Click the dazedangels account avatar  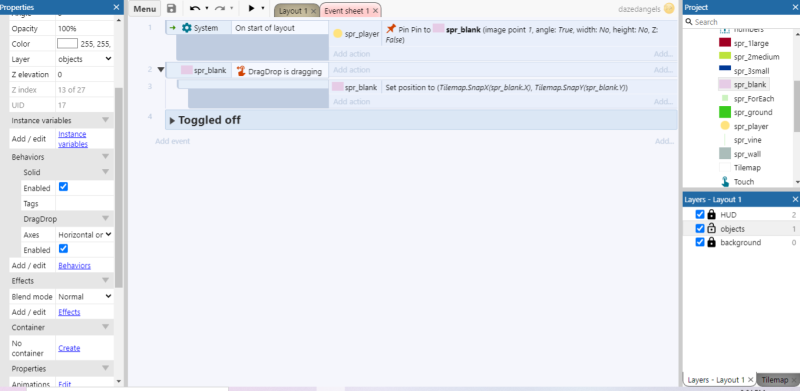click(x=669, y=9)
